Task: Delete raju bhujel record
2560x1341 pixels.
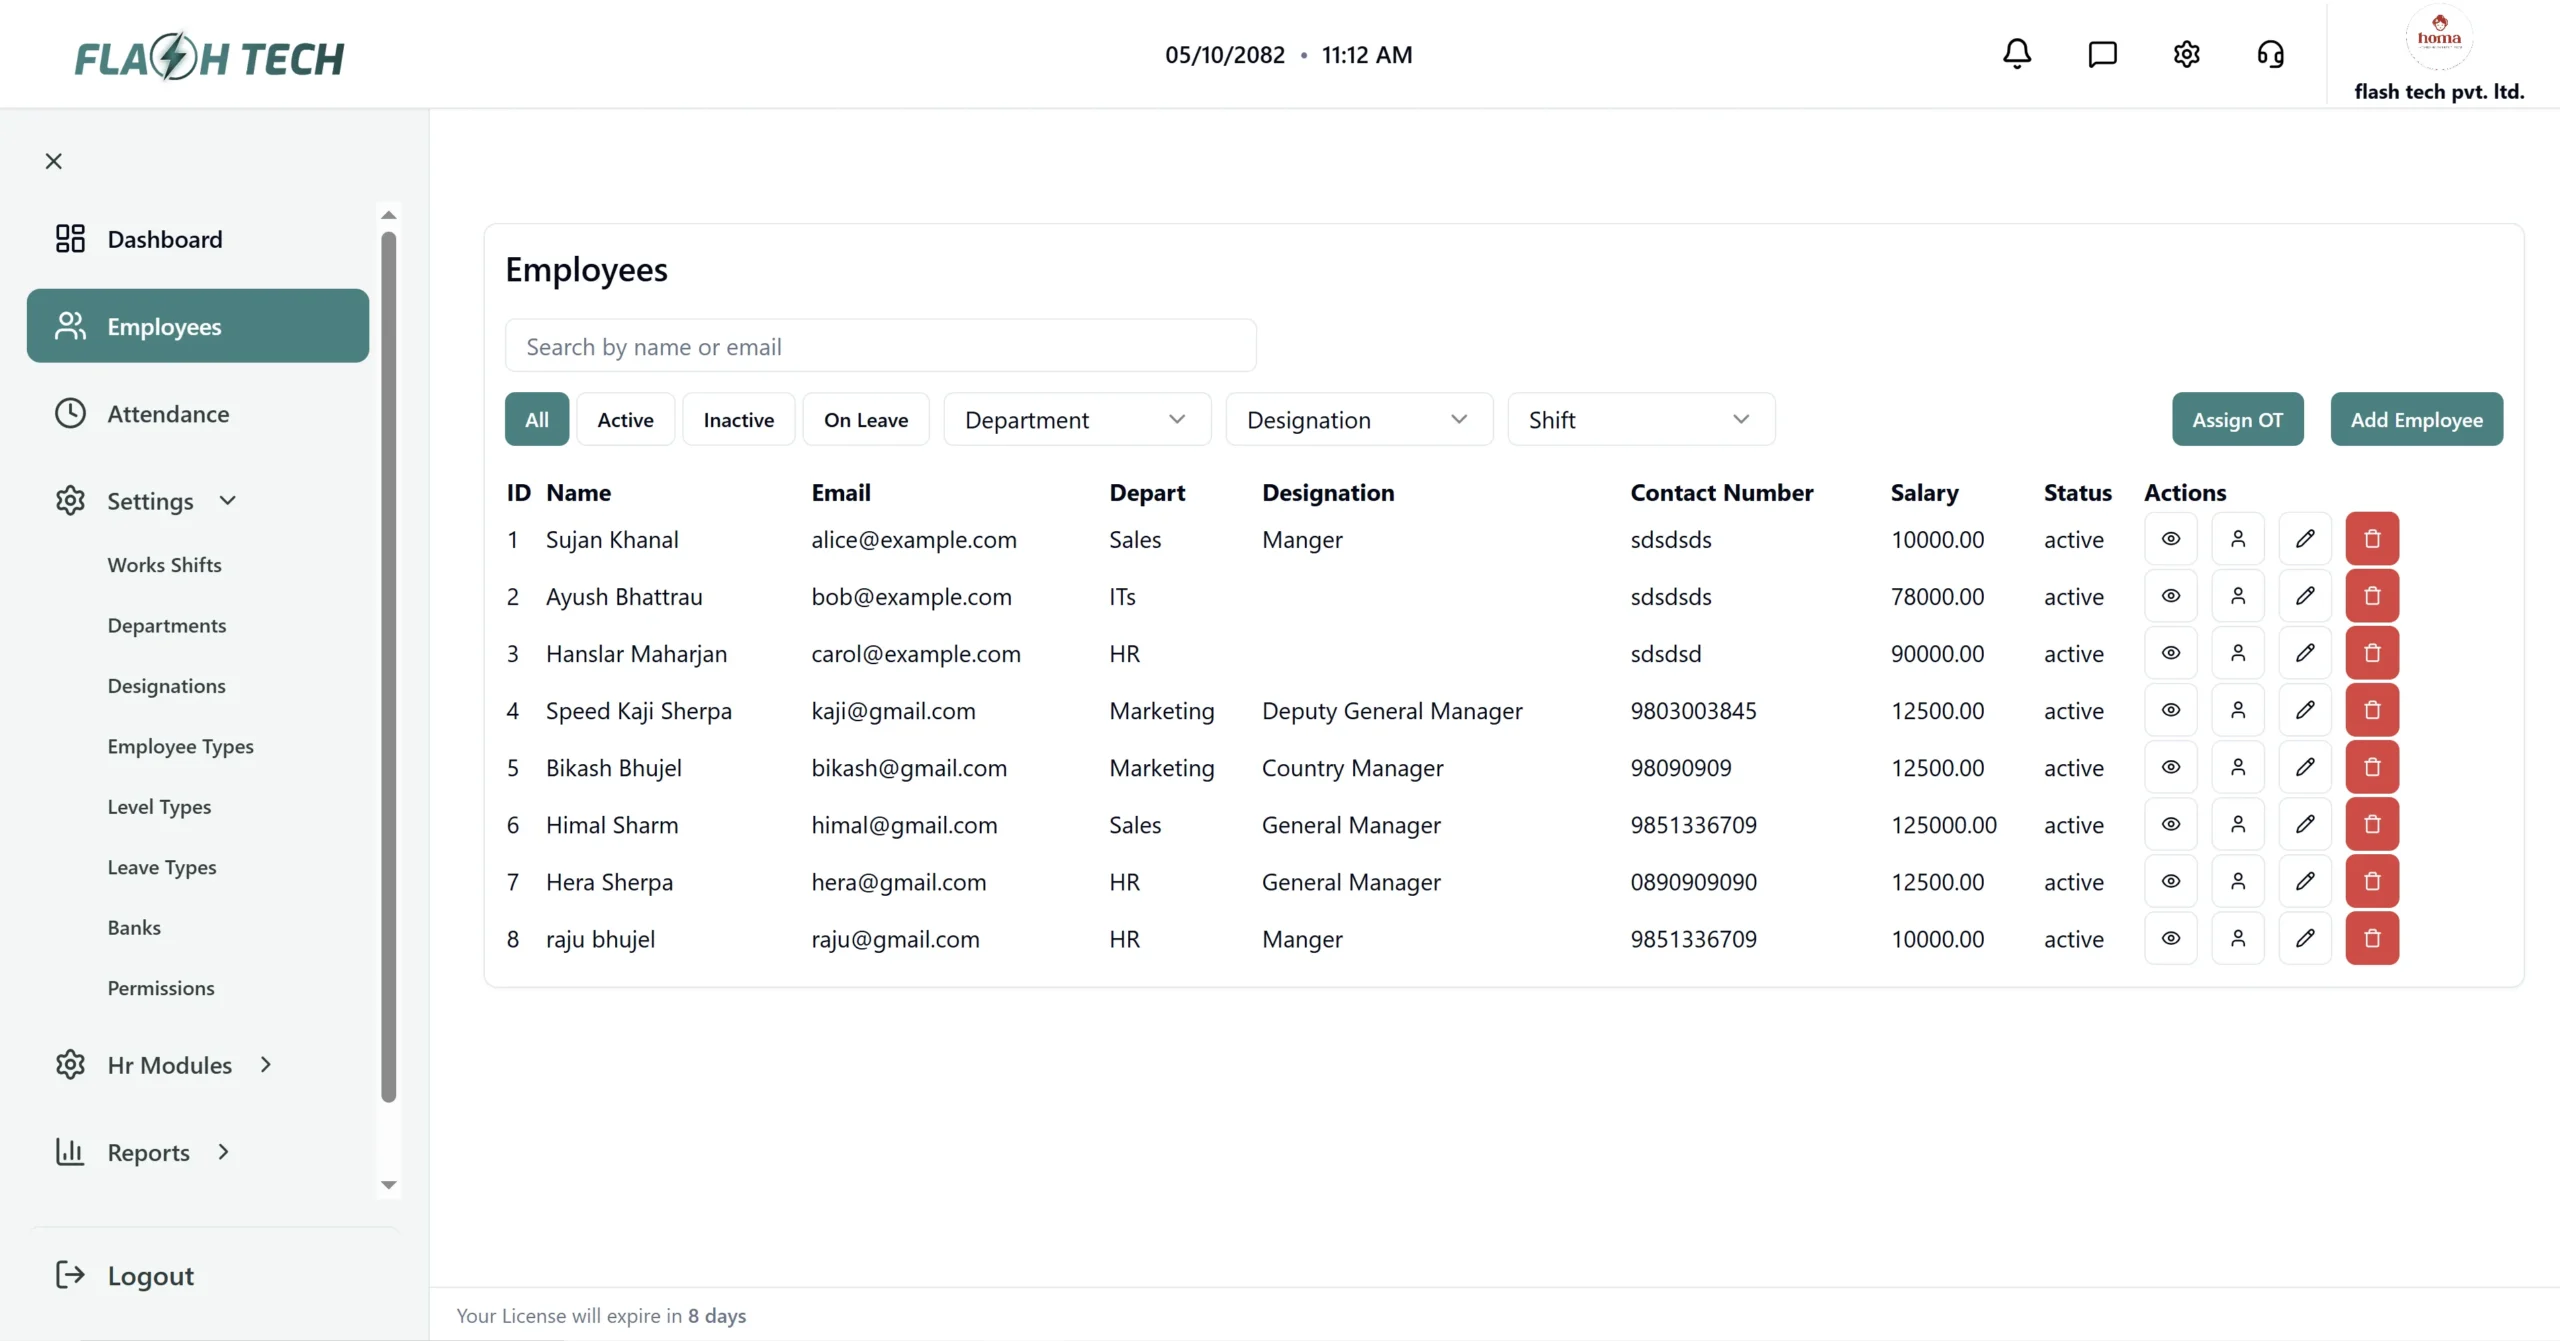Action: [x=2371, y=938]
